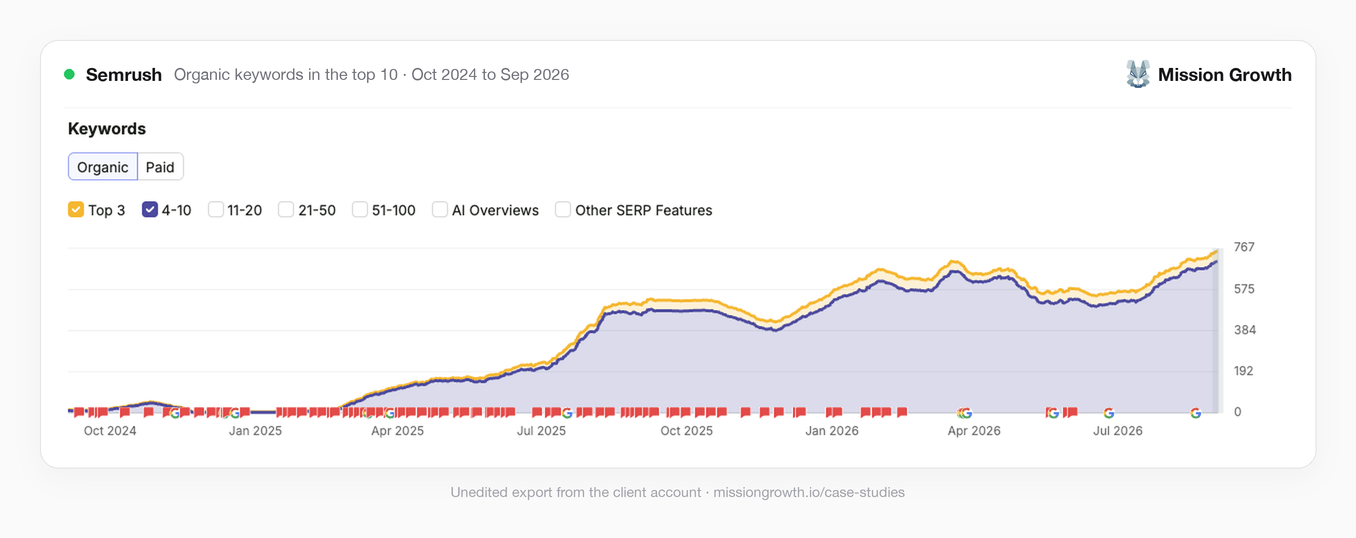1356x538 pixels.
Task: Click the Mission Growth brand name
Action: click(x=1225, y=75)
